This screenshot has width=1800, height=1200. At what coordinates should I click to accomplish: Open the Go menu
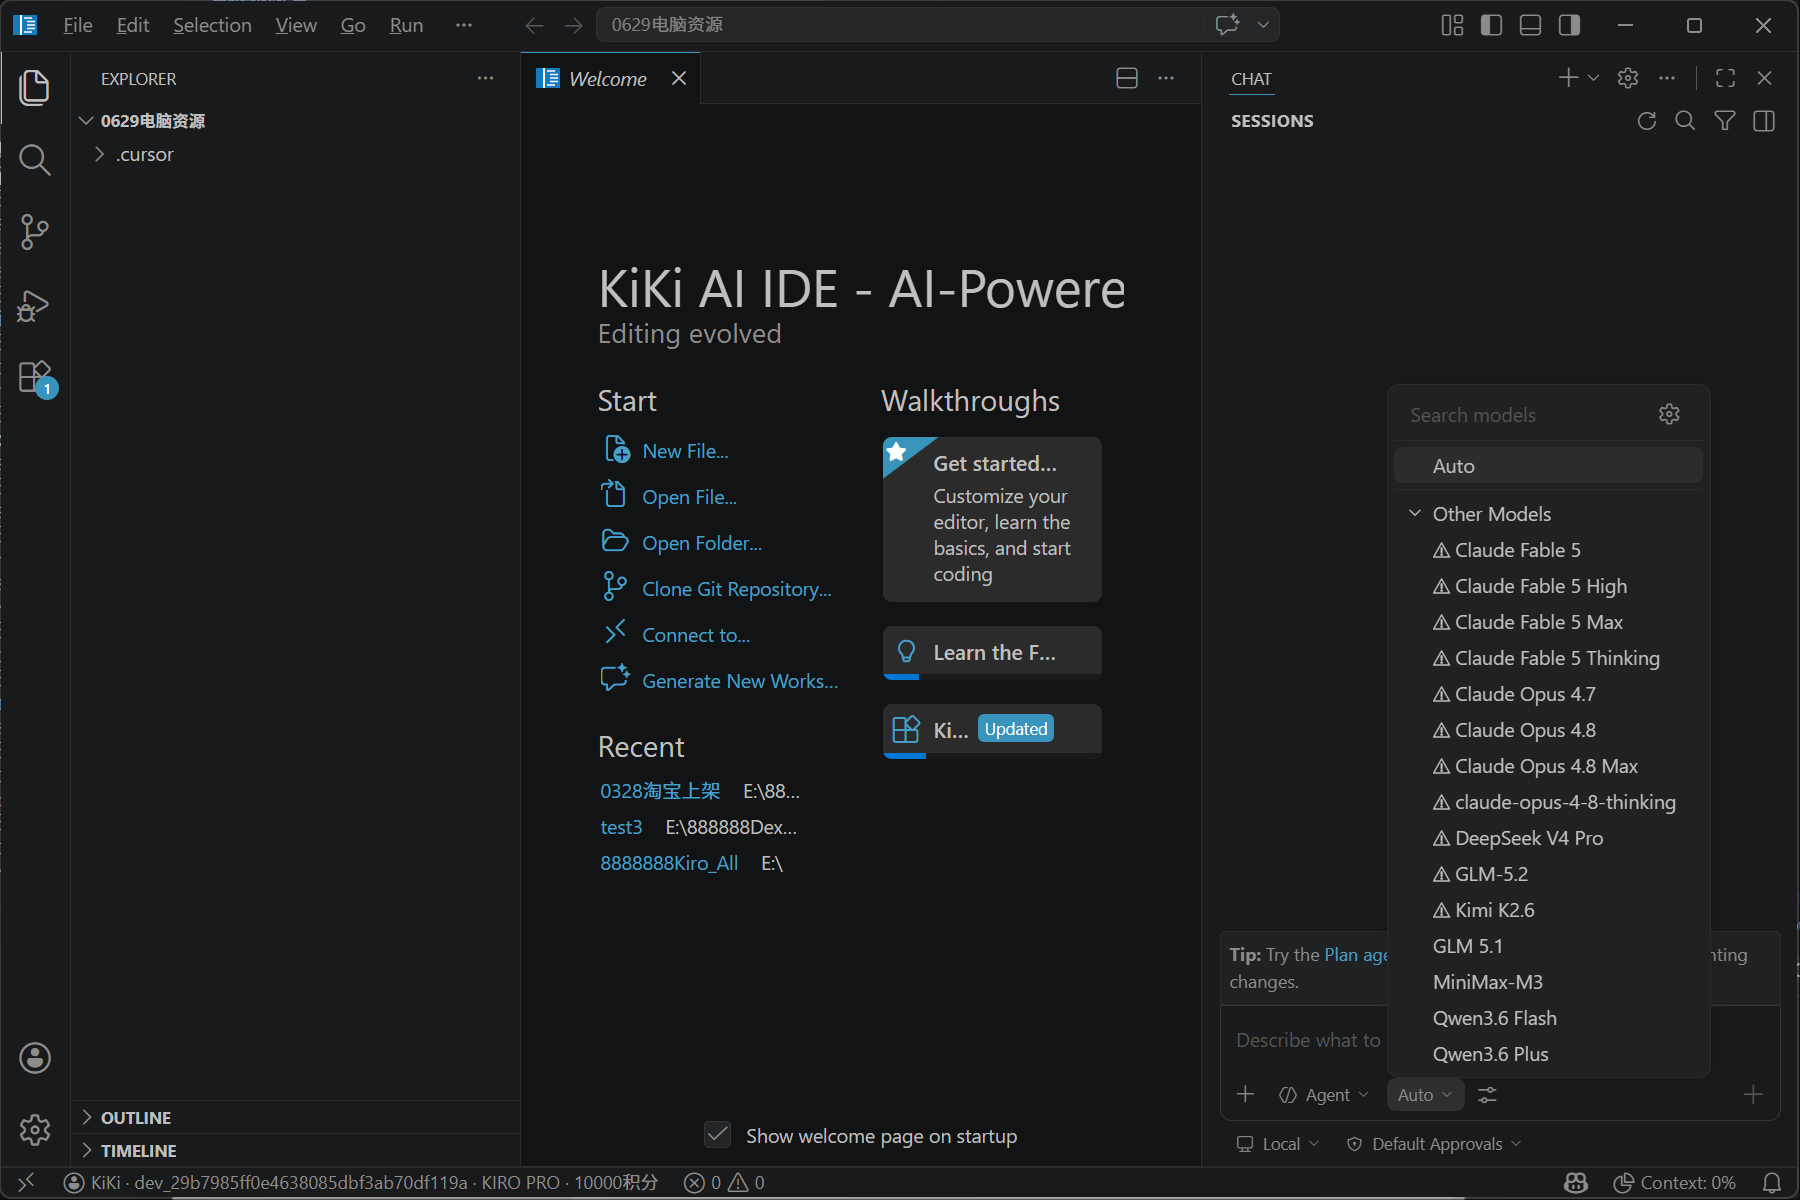point(353,25)
